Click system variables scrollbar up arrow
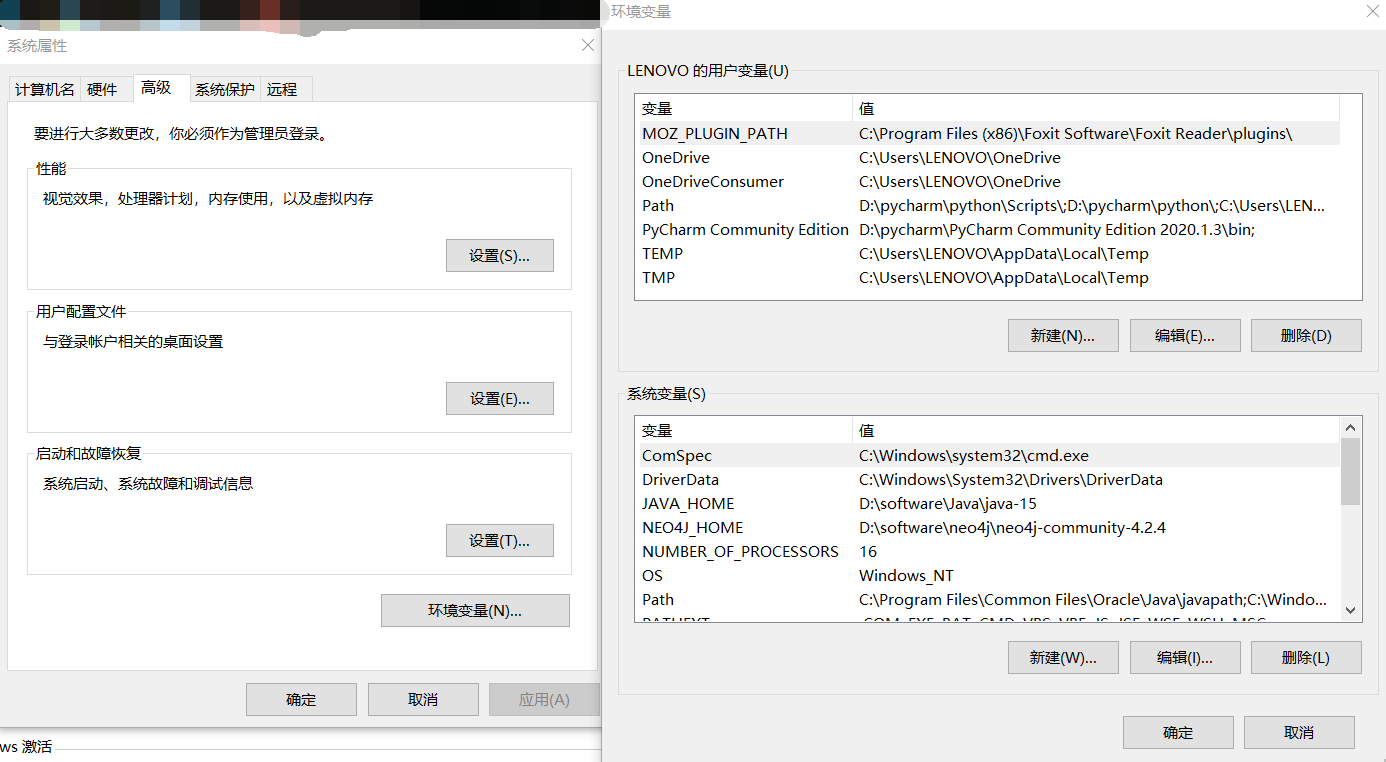1386x762 pixels. (x=1351, y=427)
